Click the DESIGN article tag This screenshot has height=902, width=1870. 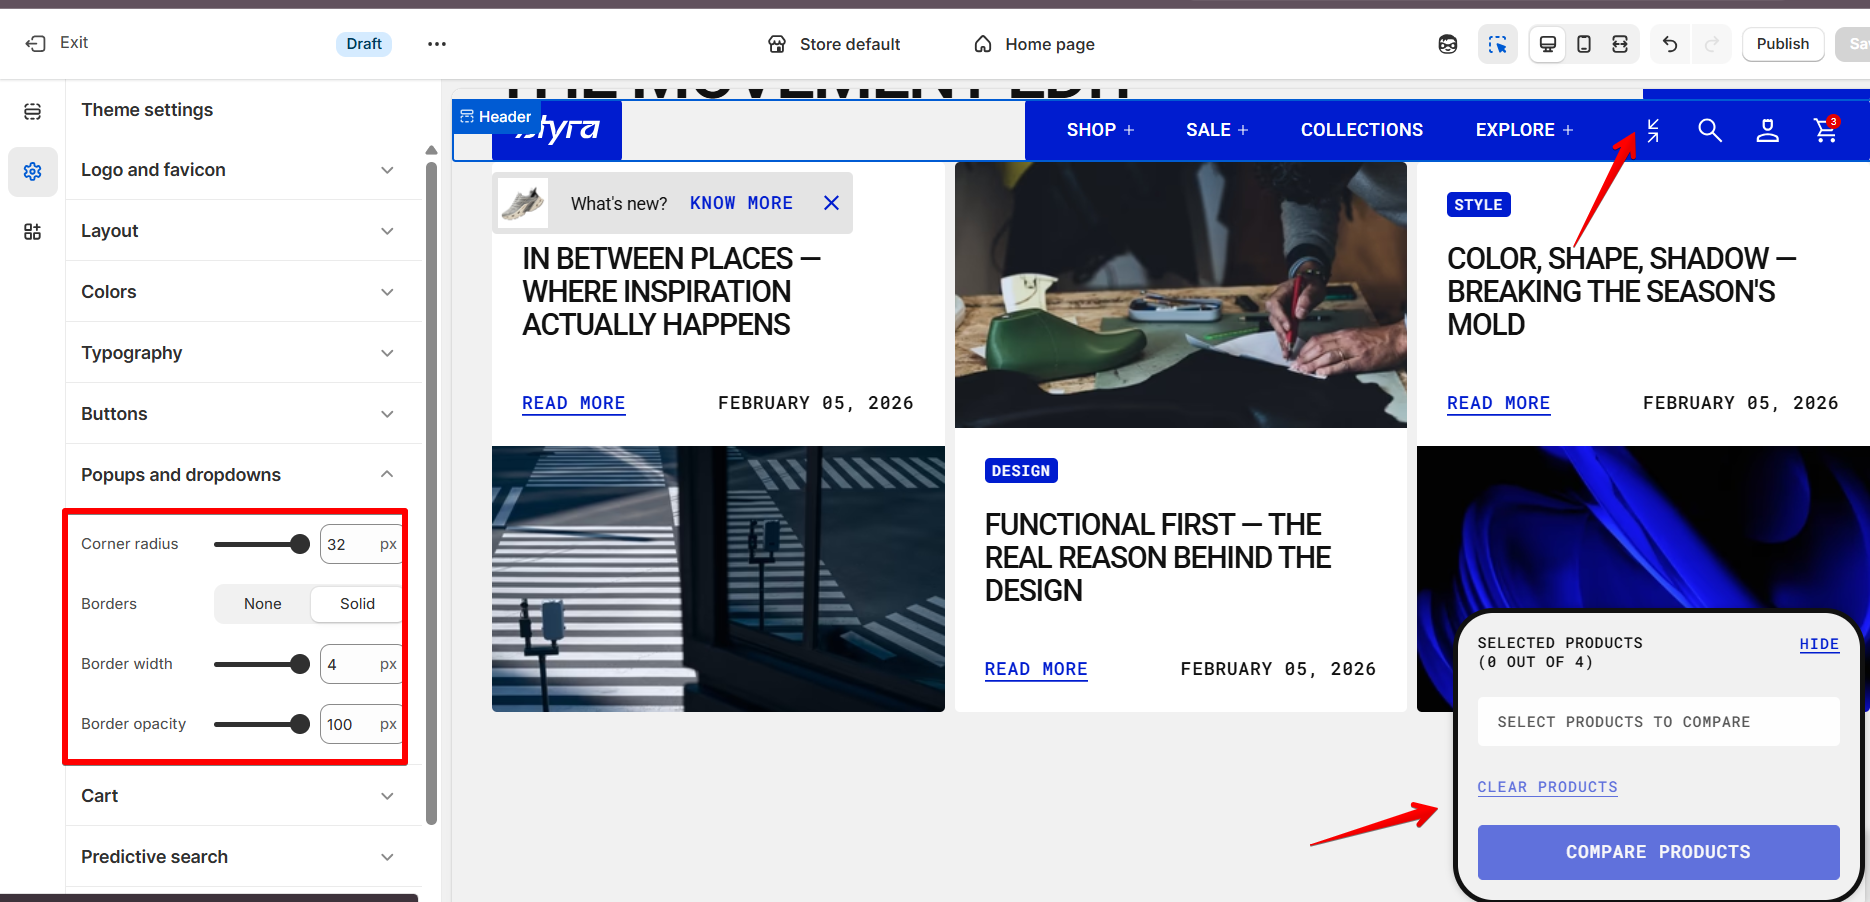1021,471
